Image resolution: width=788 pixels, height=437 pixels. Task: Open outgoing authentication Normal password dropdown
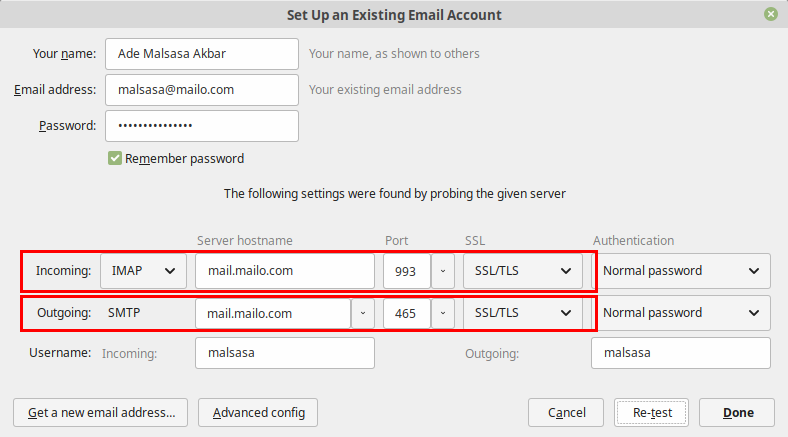pyautogui.click(x=681, y=313)
